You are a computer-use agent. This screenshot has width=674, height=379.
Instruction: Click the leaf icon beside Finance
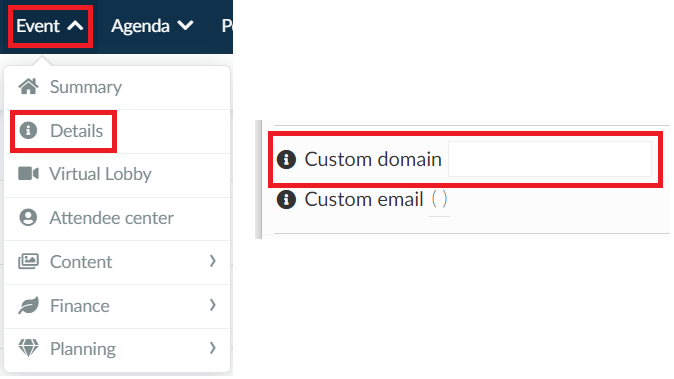point(28,306)
